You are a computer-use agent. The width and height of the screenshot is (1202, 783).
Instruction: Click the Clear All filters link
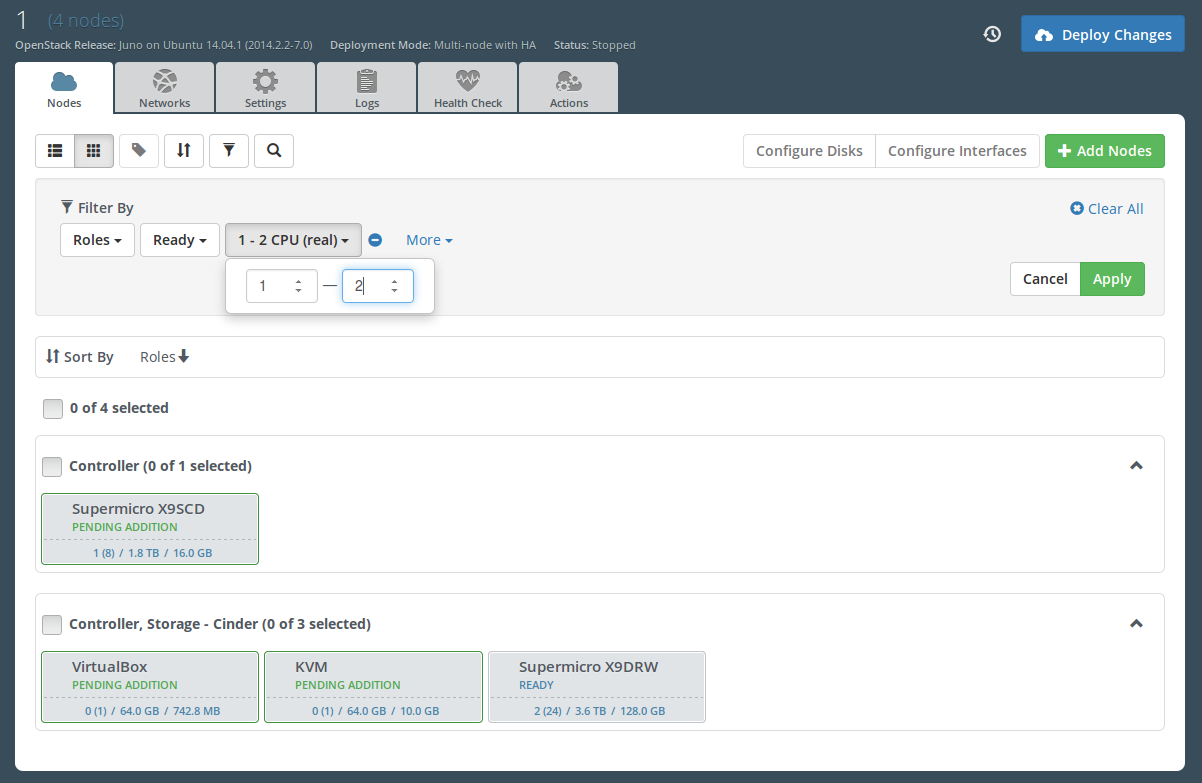pyautogui.click(x=1107, y=209)
